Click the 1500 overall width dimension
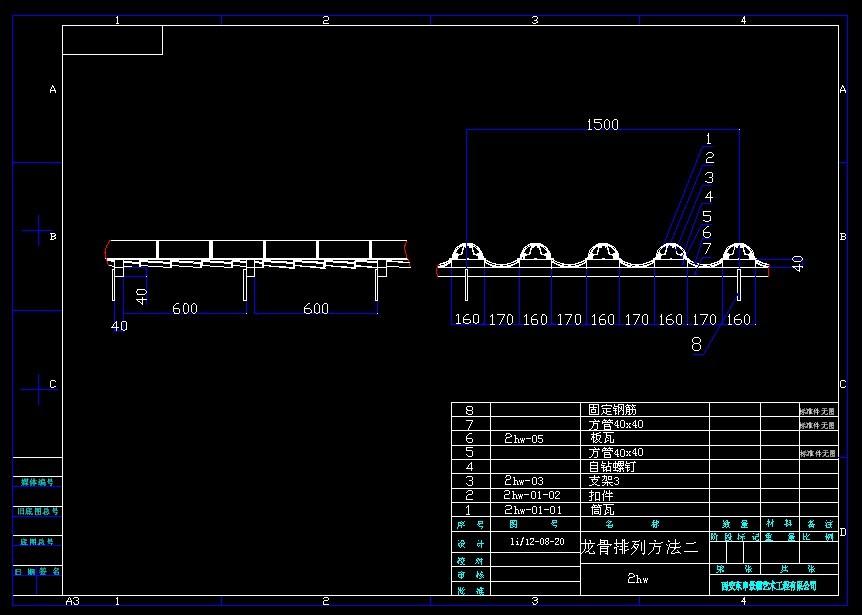 (x=602, y=125)
